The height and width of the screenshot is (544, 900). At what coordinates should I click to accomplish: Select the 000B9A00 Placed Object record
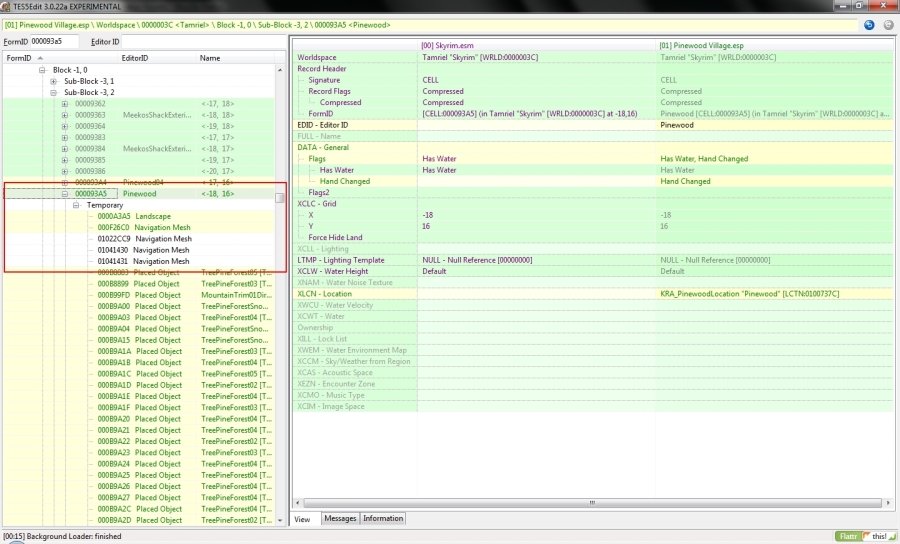pos(138,306)
